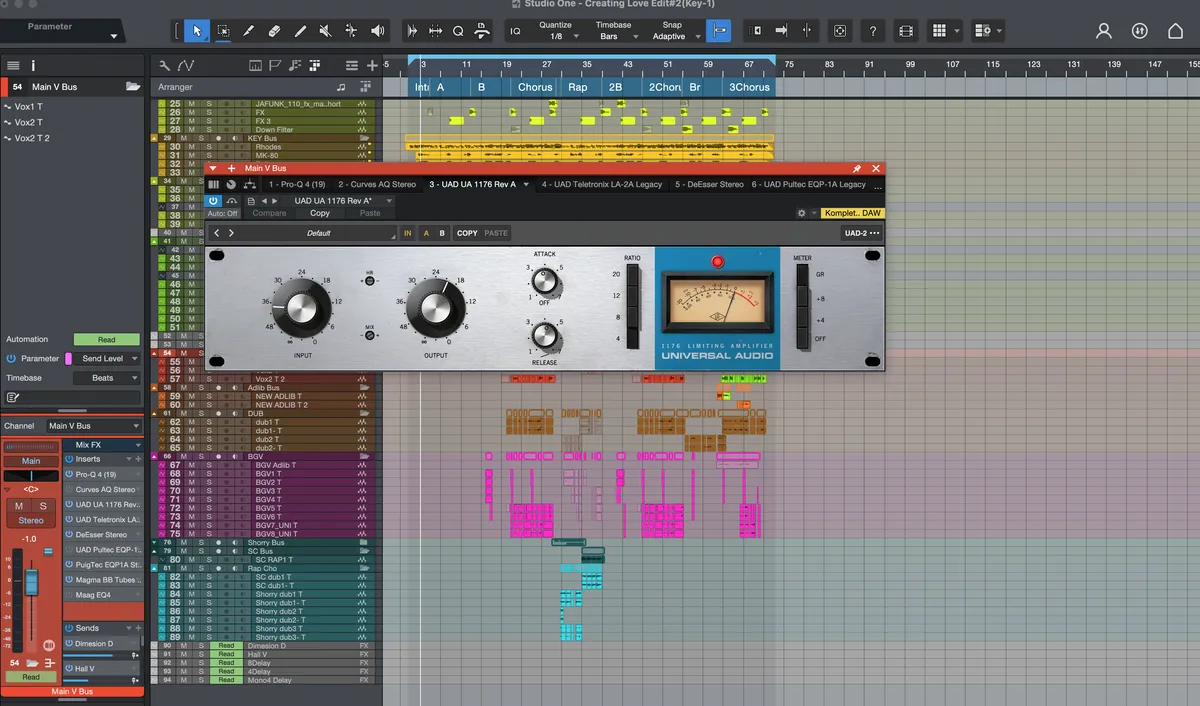Activate the Bend tool
The width and height of the screenshot is (1200, 706).
[x=352, y=31]
